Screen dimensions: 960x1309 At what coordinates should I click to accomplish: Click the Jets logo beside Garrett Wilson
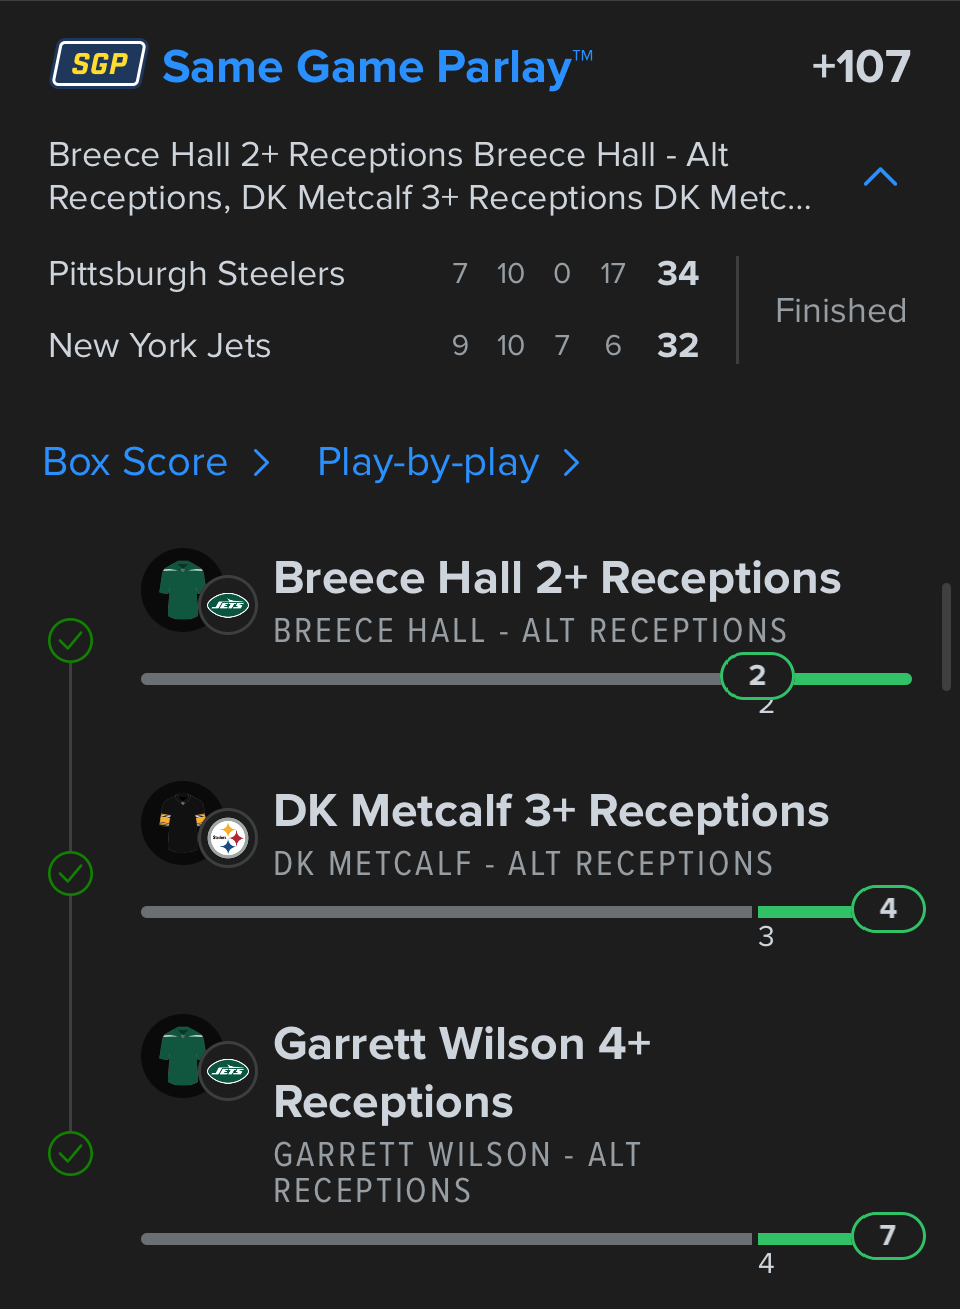pos(228,1071)
